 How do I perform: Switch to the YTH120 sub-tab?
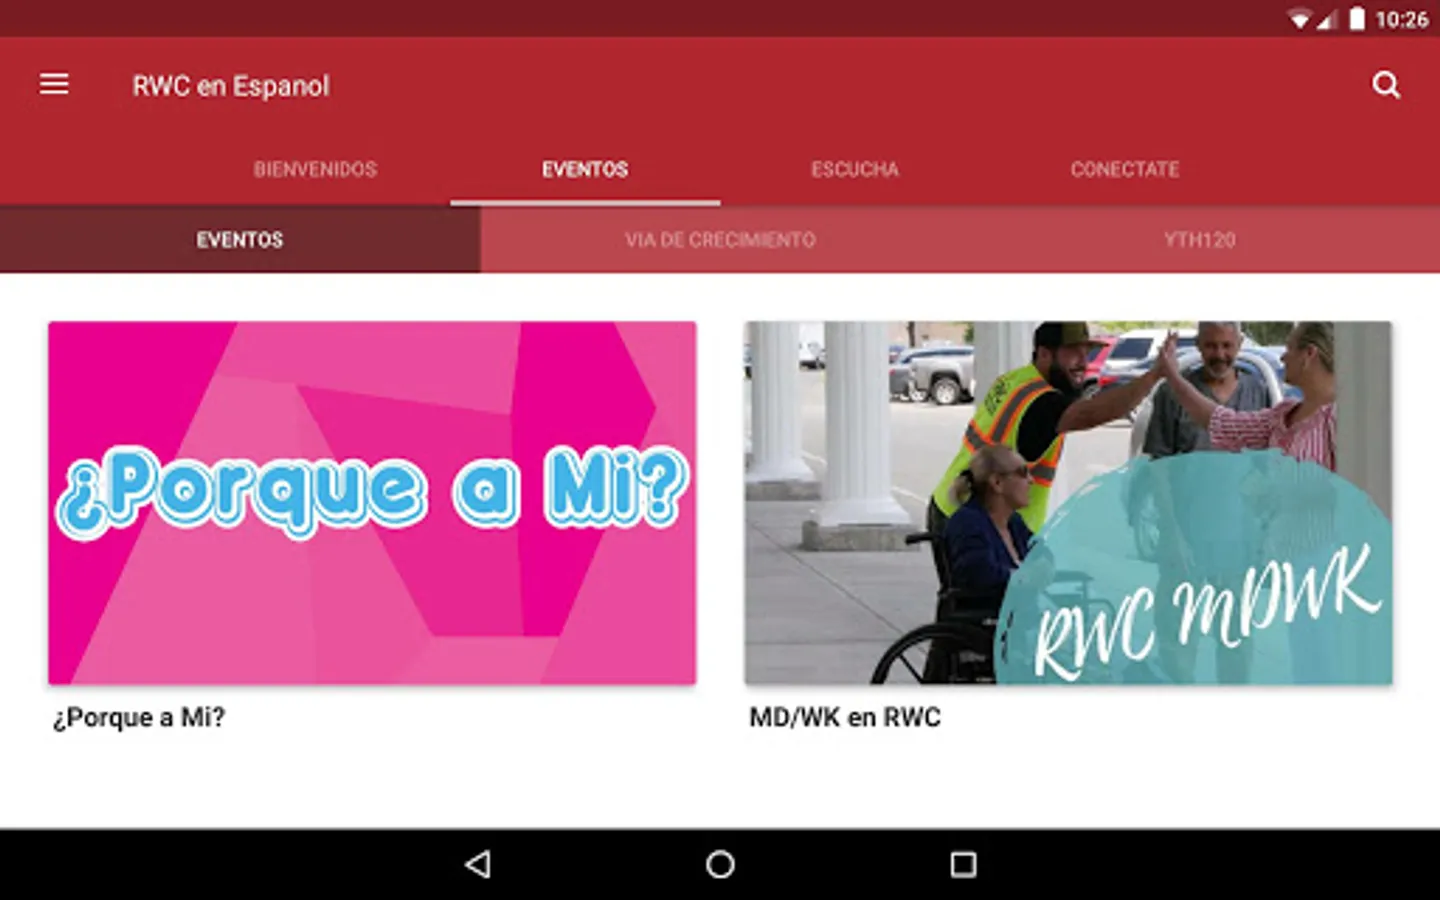coord(1200,240)
